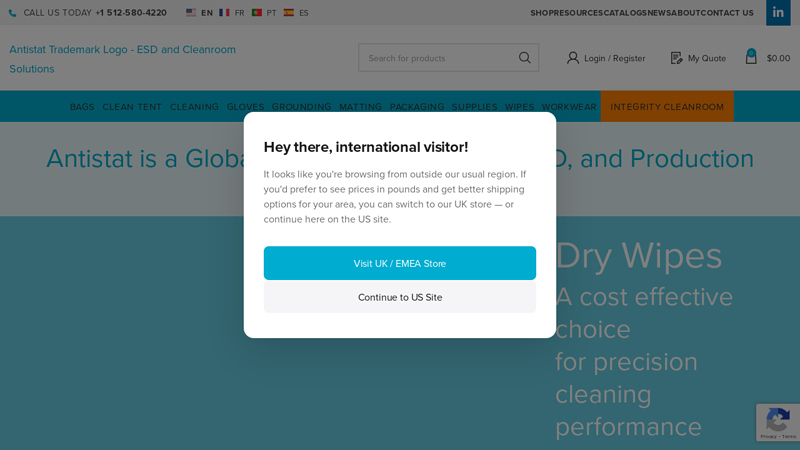Click the search magnifier icon
800x450 pixels.
click(524, 58)
